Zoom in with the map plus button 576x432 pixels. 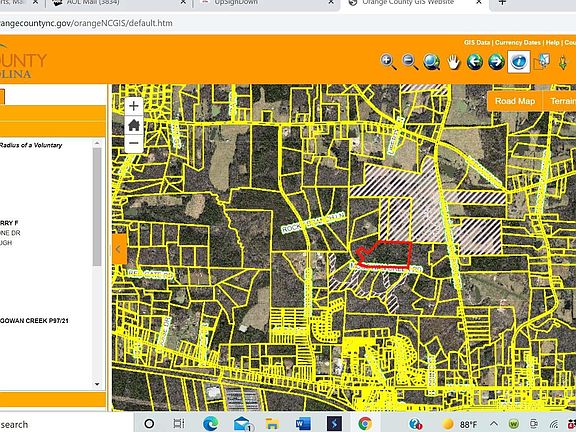pyautogui.click(x=134, y=106)
